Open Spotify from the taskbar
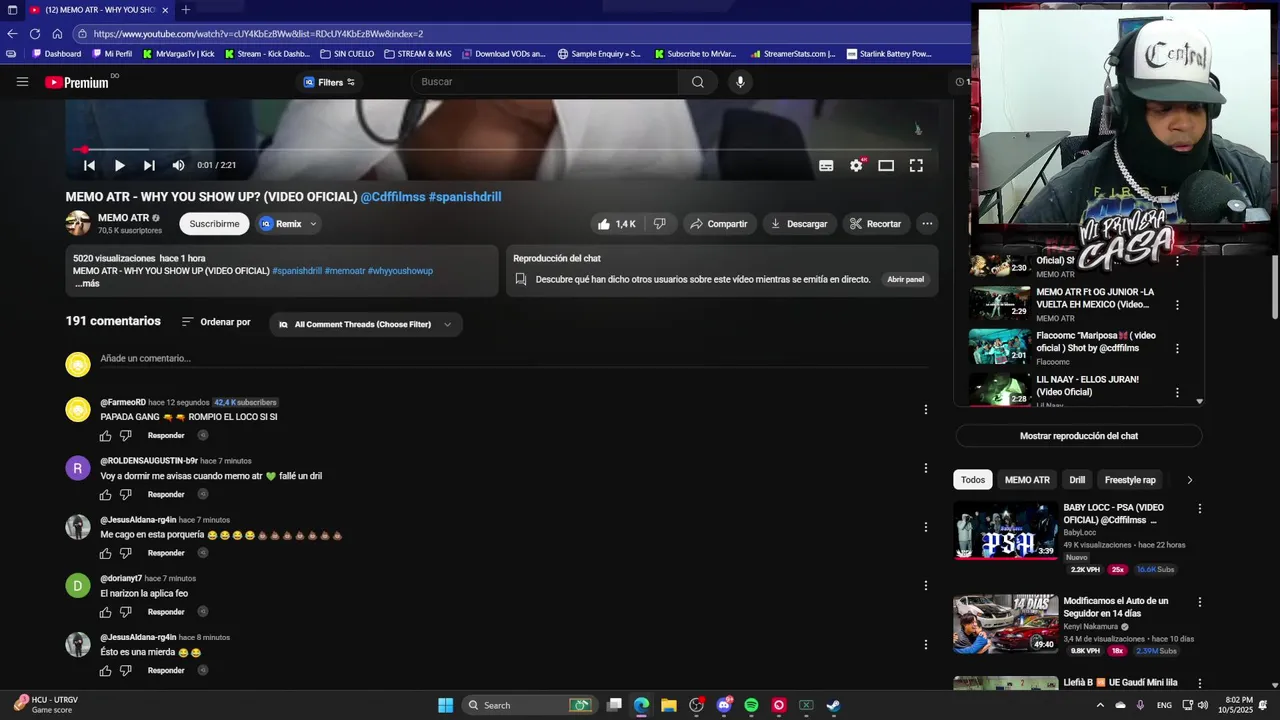The height and width of the screenshot is (720, 1280). (x=751, y=705)
